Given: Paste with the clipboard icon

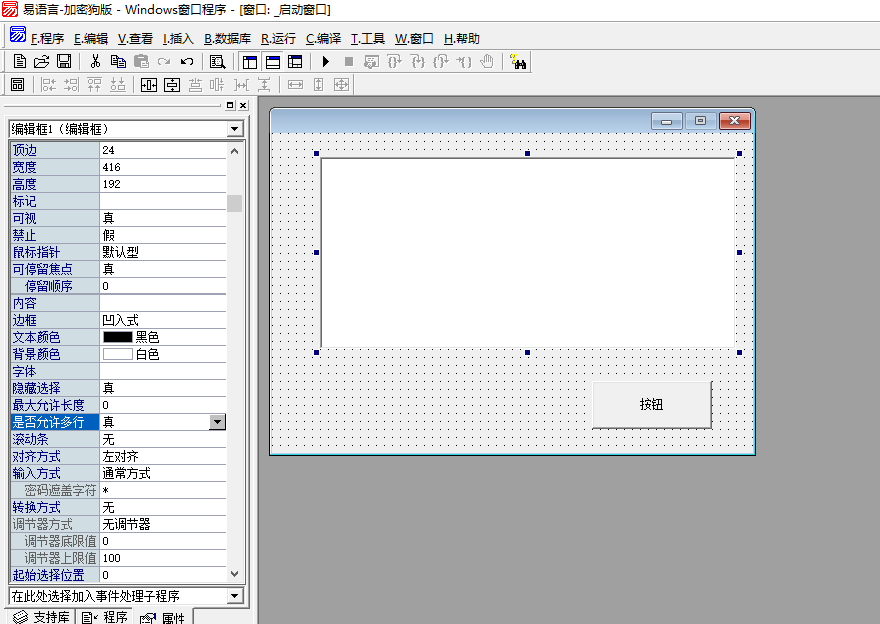Looking at the screenshot, I should click(x=141, y=62).
